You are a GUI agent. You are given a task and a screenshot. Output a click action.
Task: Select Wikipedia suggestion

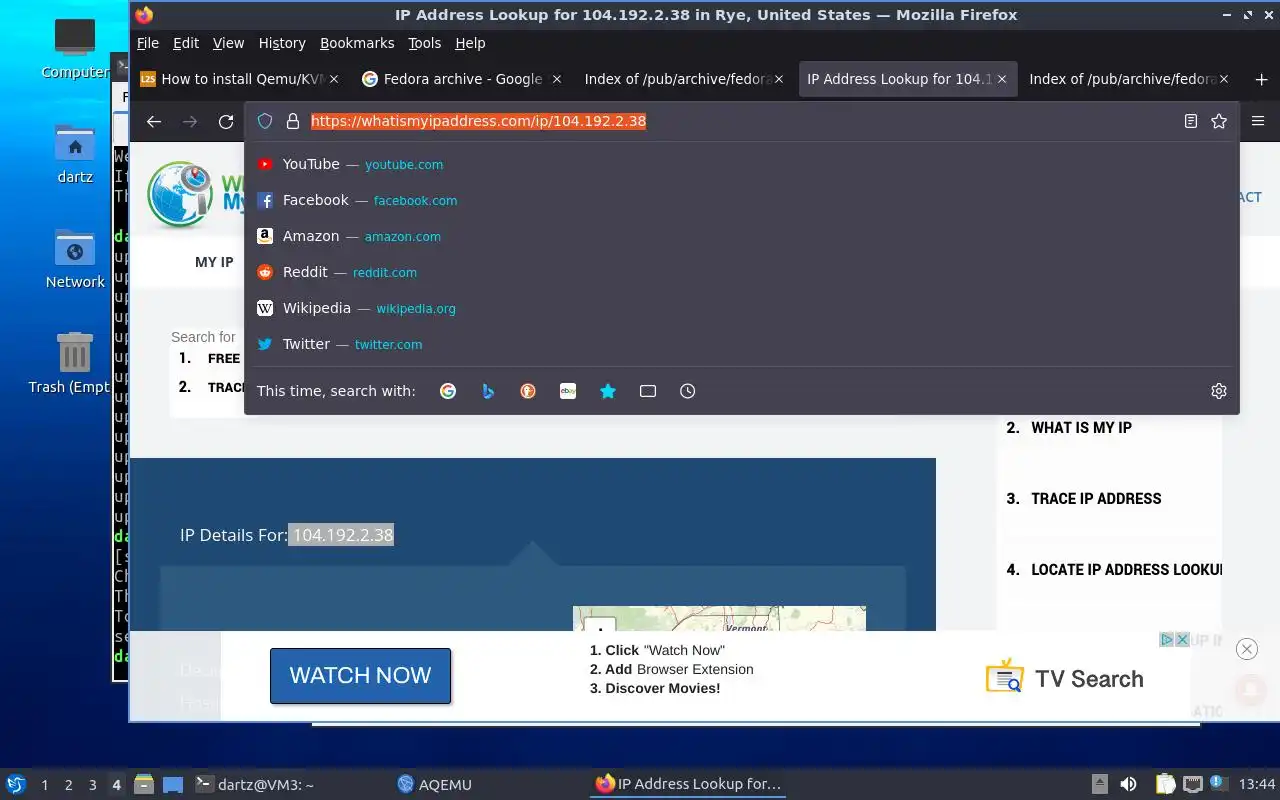pyautogui.click(x=741, y=308)
